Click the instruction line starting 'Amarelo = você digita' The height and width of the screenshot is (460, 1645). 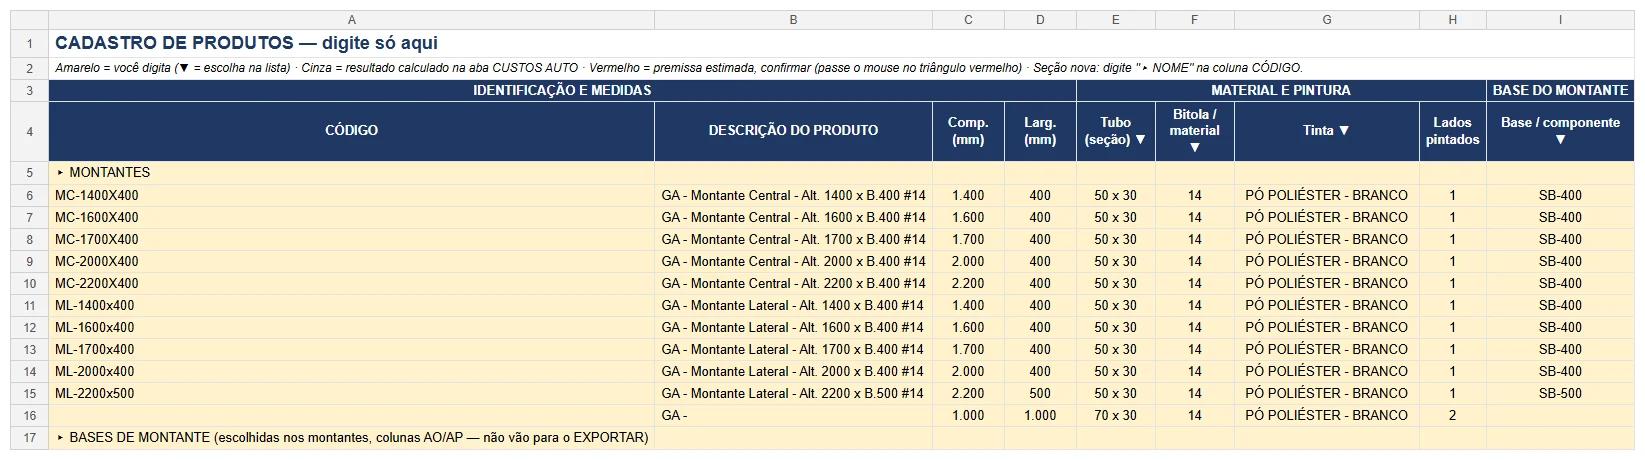point(679,68)
